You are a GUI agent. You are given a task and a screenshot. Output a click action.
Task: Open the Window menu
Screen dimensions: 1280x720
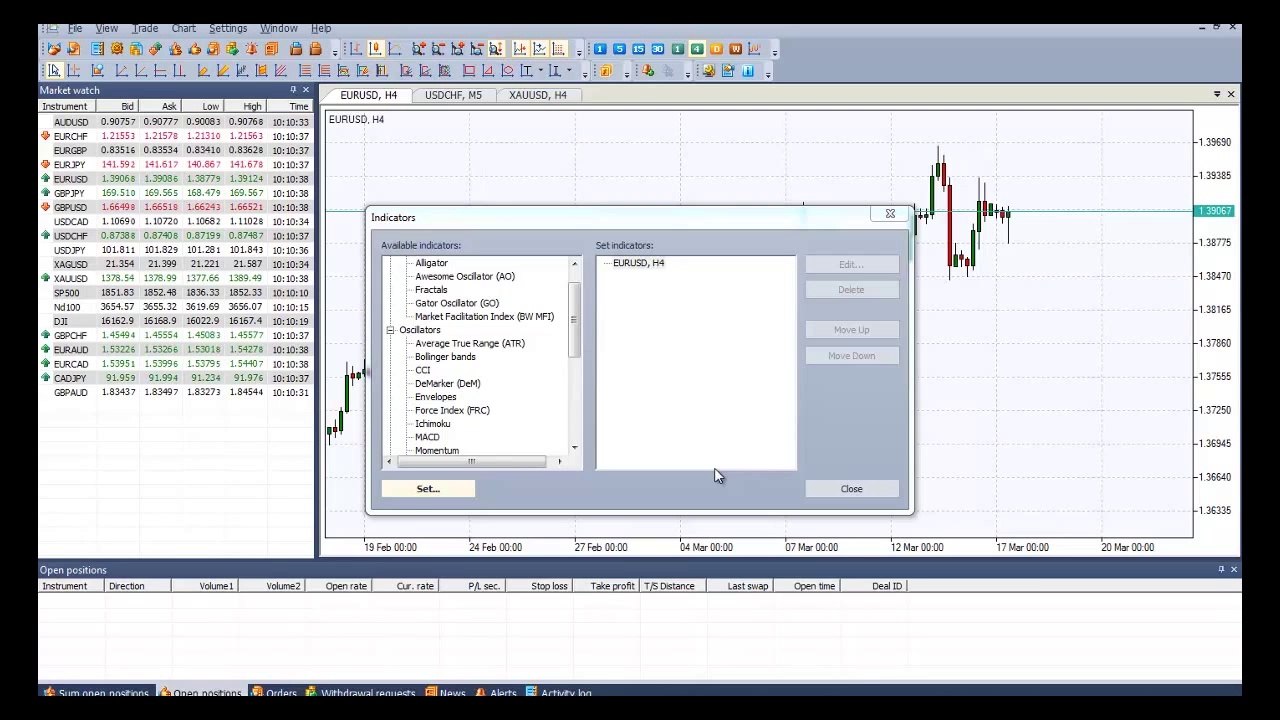[279, 28]
